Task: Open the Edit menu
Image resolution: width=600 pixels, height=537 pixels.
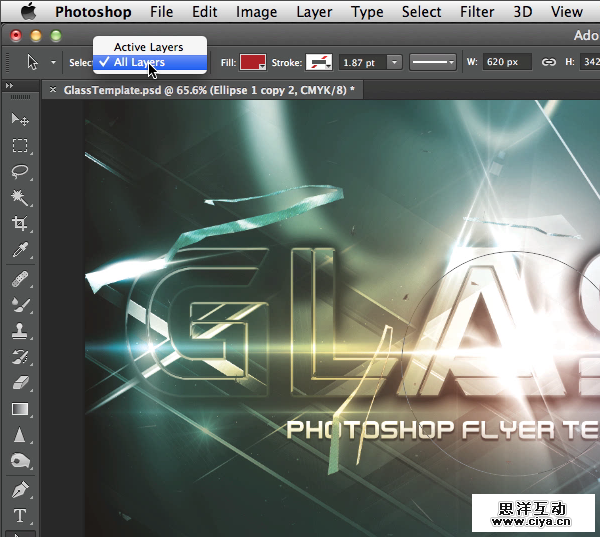Action: click(x=204, y=12)
